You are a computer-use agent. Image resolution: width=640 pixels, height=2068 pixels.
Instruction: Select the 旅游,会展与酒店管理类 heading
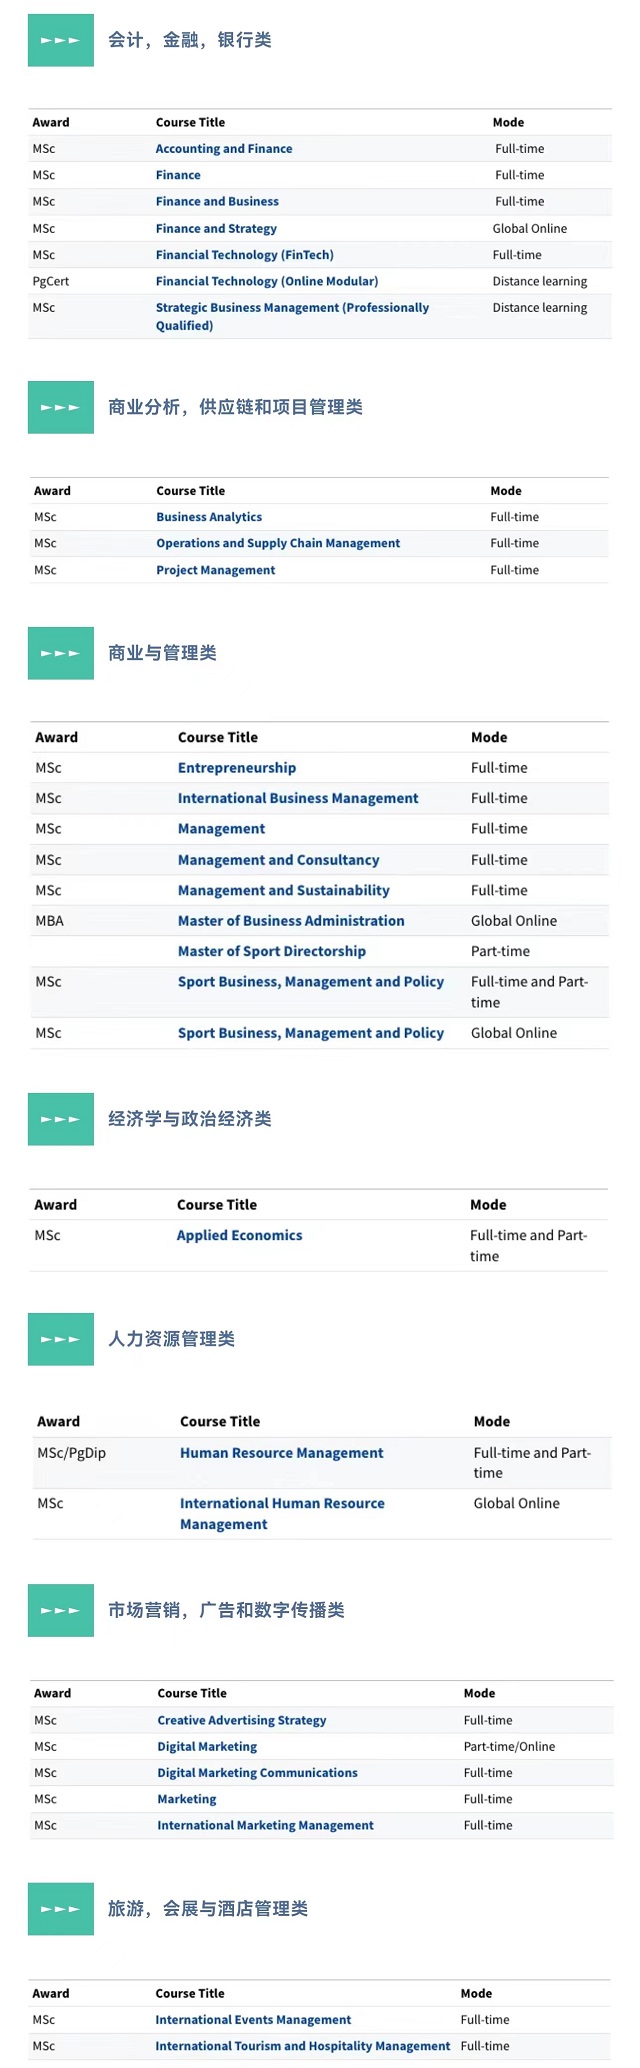click(x=208, y=1909)
